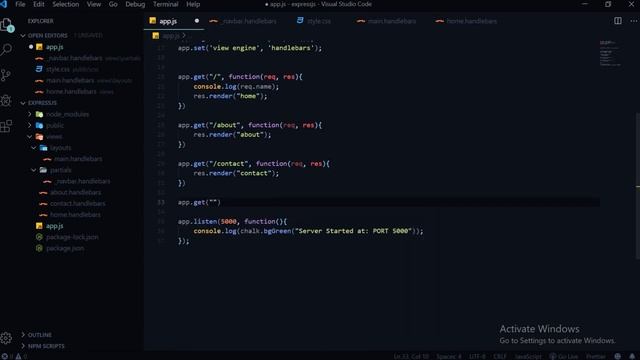
Task: Click UTF-8 encoding in status bar
Action: 477,356
